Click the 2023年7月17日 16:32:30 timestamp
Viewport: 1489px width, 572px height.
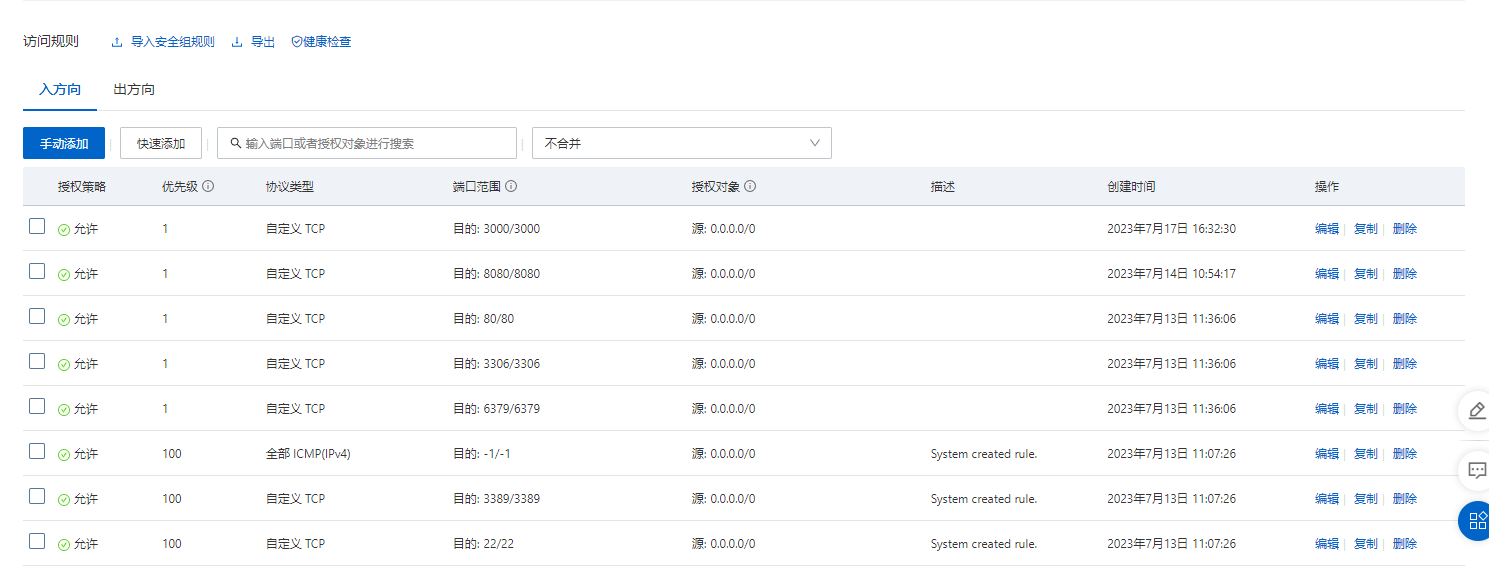coord(1171,229)
